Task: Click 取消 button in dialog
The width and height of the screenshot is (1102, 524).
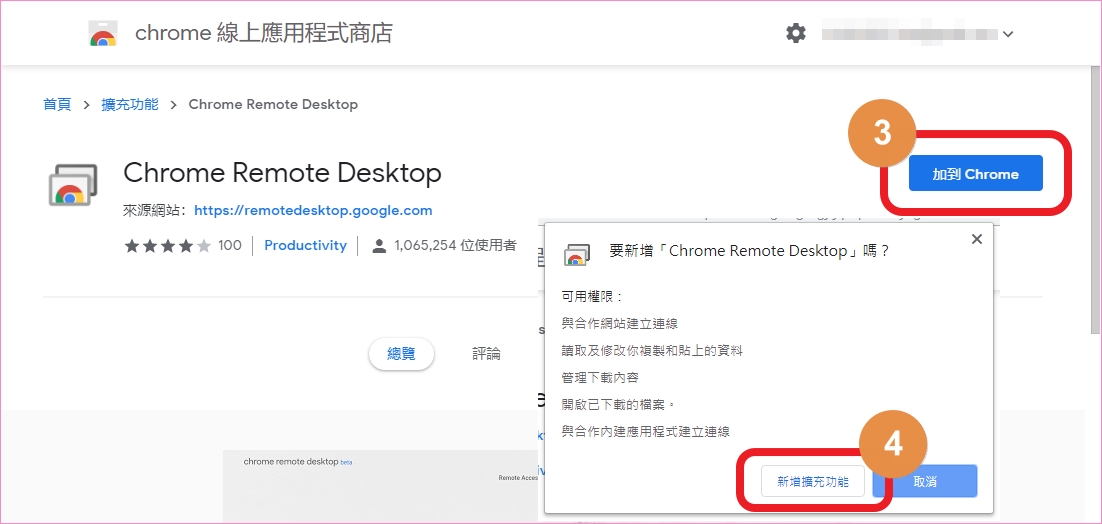Action: click(925, 481)
